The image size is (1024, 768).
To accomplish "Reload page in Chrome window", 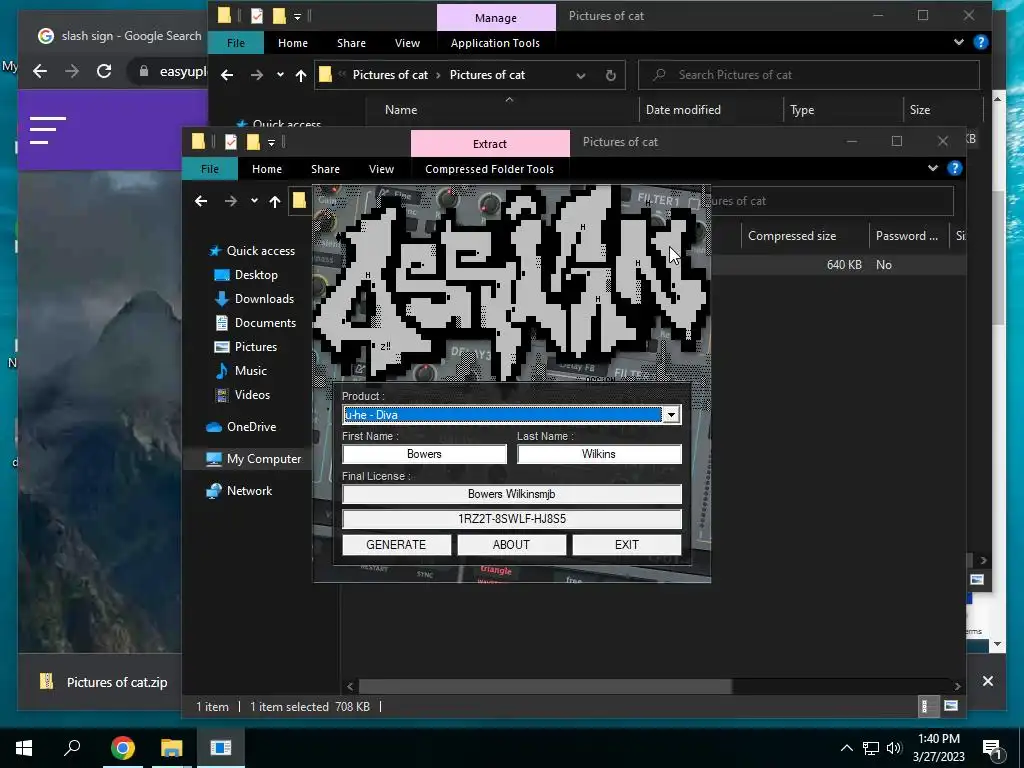I will tap(104, 71).
